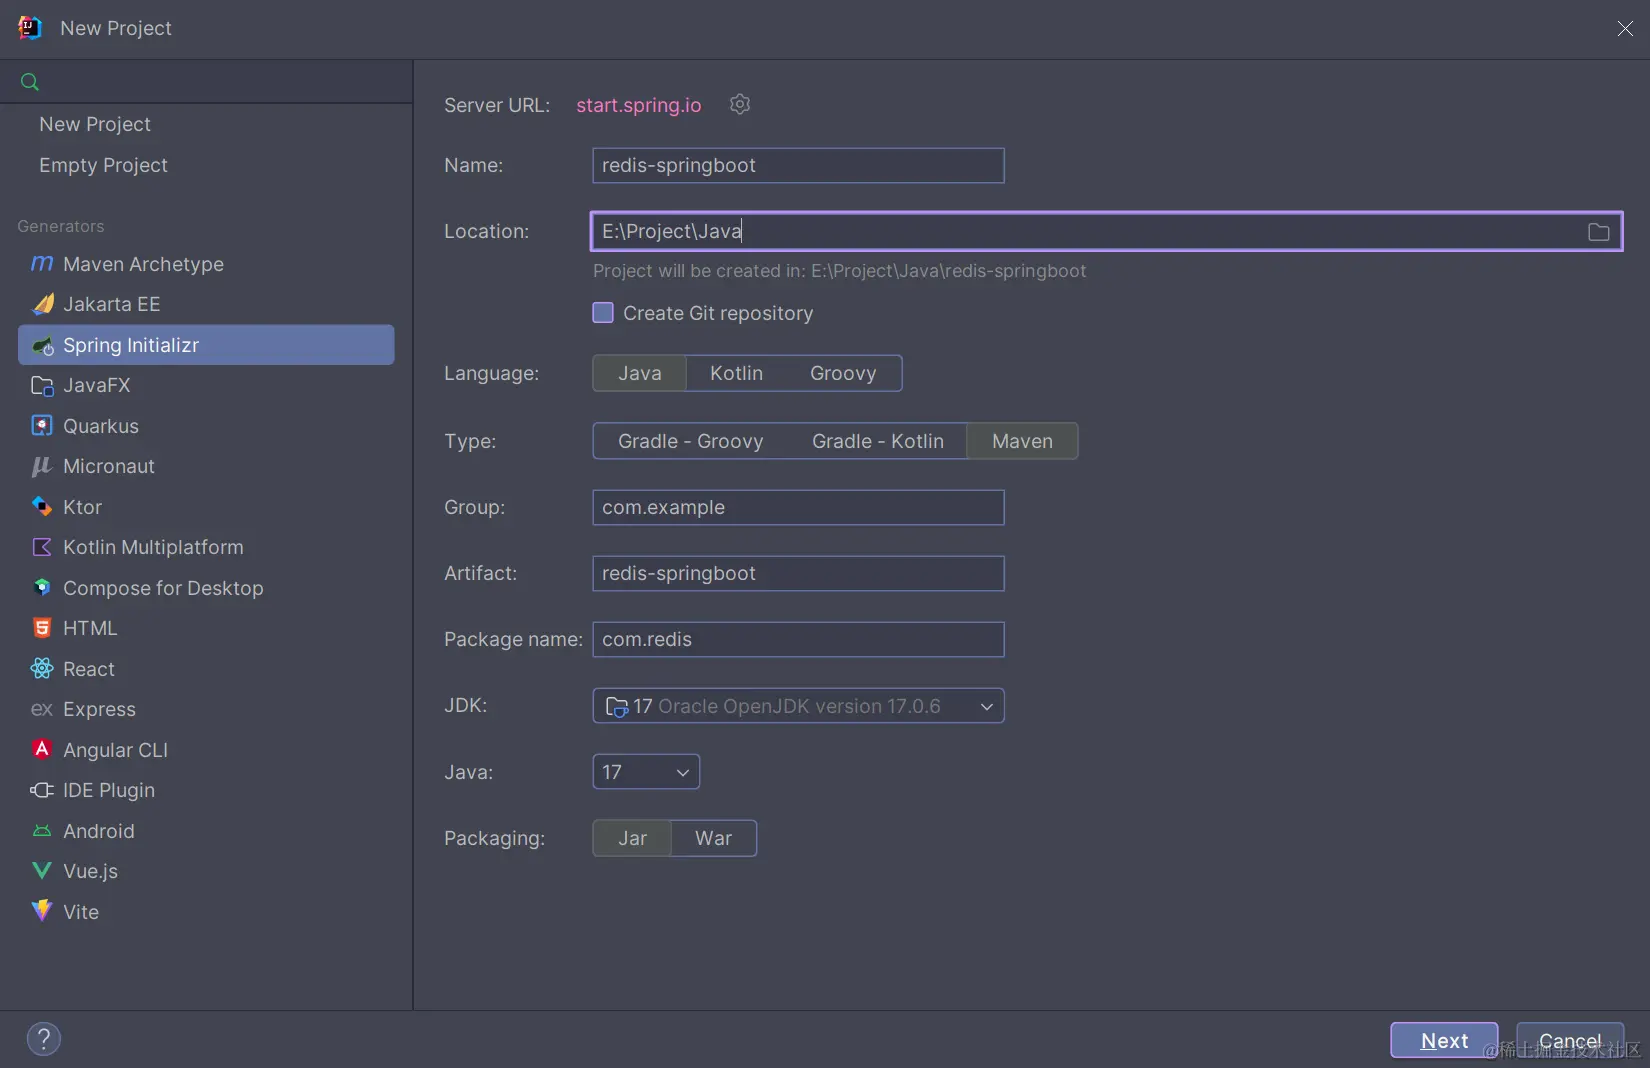This screenshot has height=1068, width=1650.
Task: Click the Ktor icon
Action: pos(42,507)
